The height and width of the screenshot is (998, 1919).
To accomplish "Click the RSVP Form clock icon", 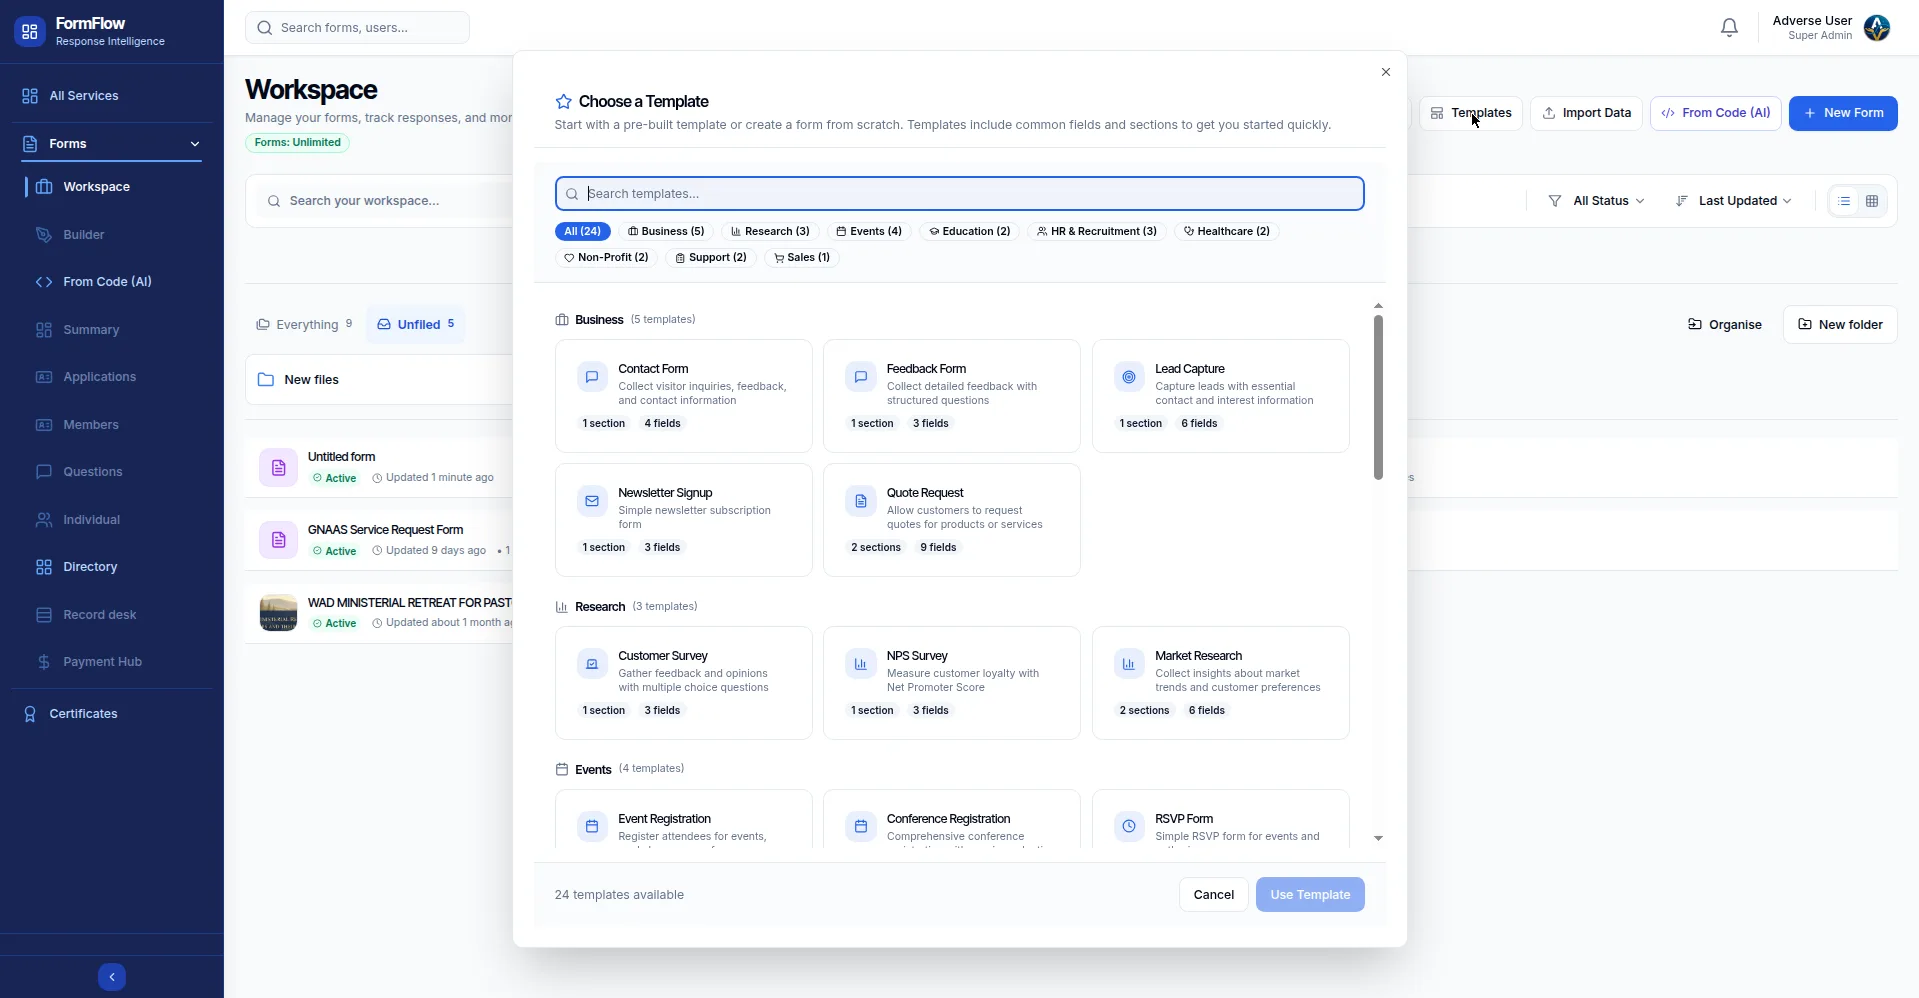I will (1129, 826).
